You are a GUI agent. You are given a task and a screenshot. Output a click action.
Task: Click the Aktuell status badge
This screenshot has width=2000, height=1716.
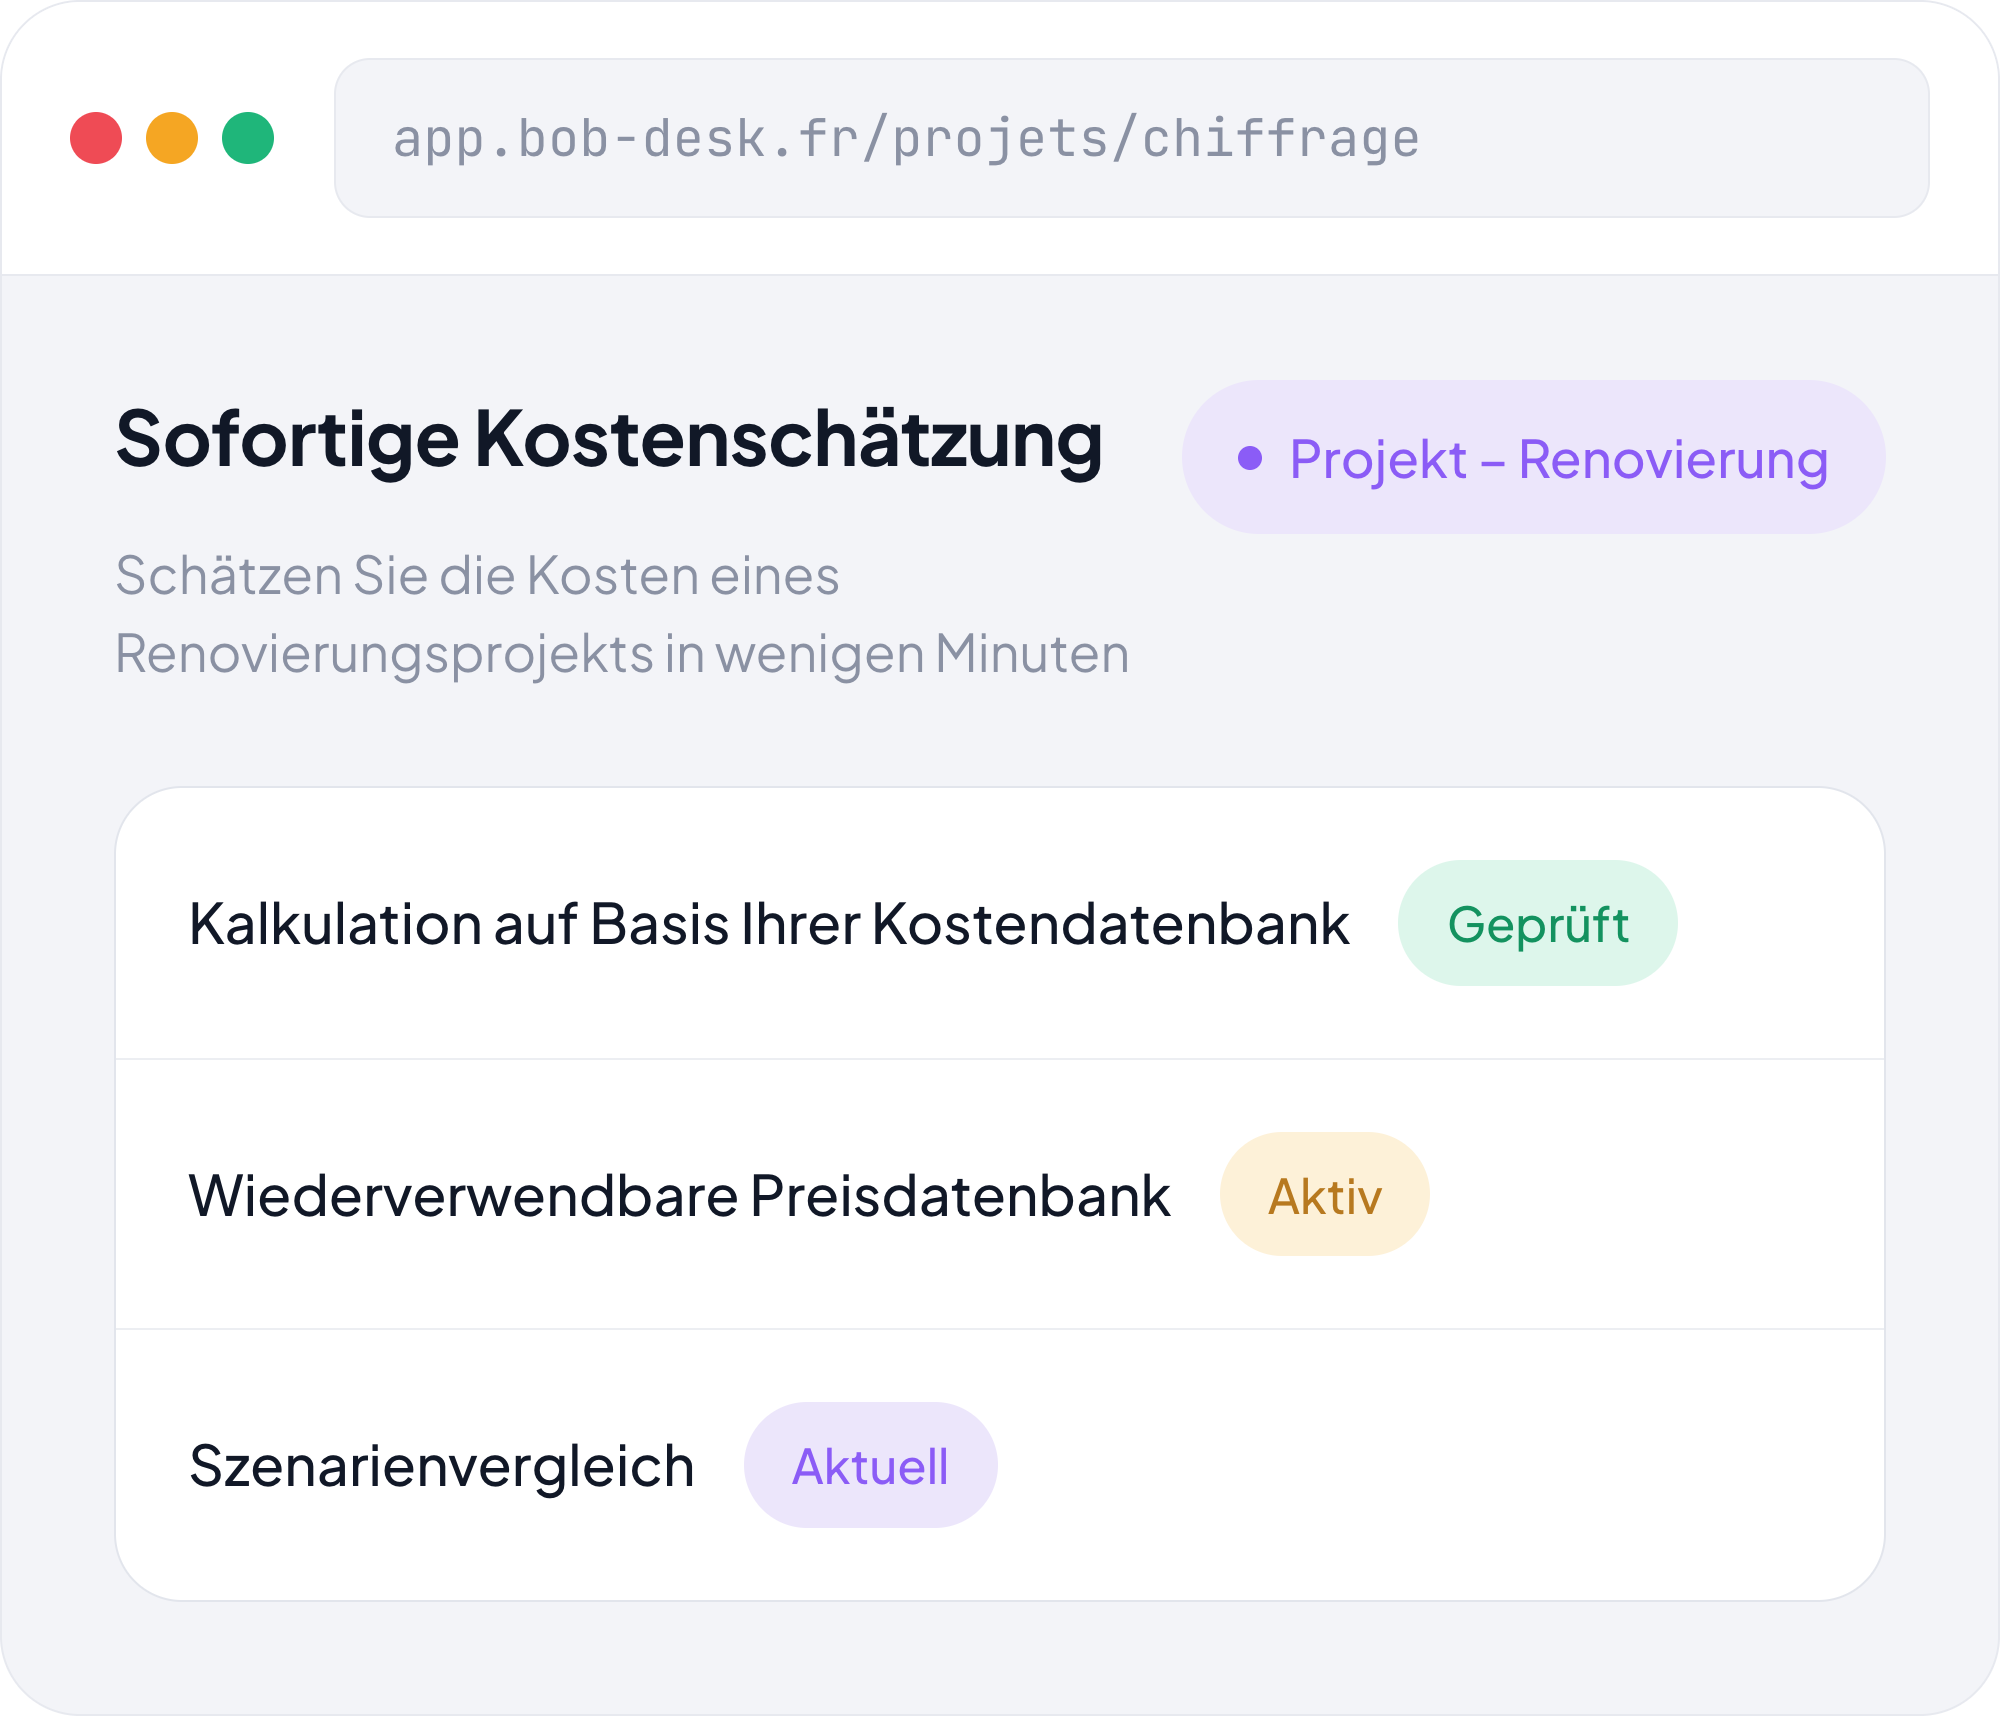(870, 1466)
